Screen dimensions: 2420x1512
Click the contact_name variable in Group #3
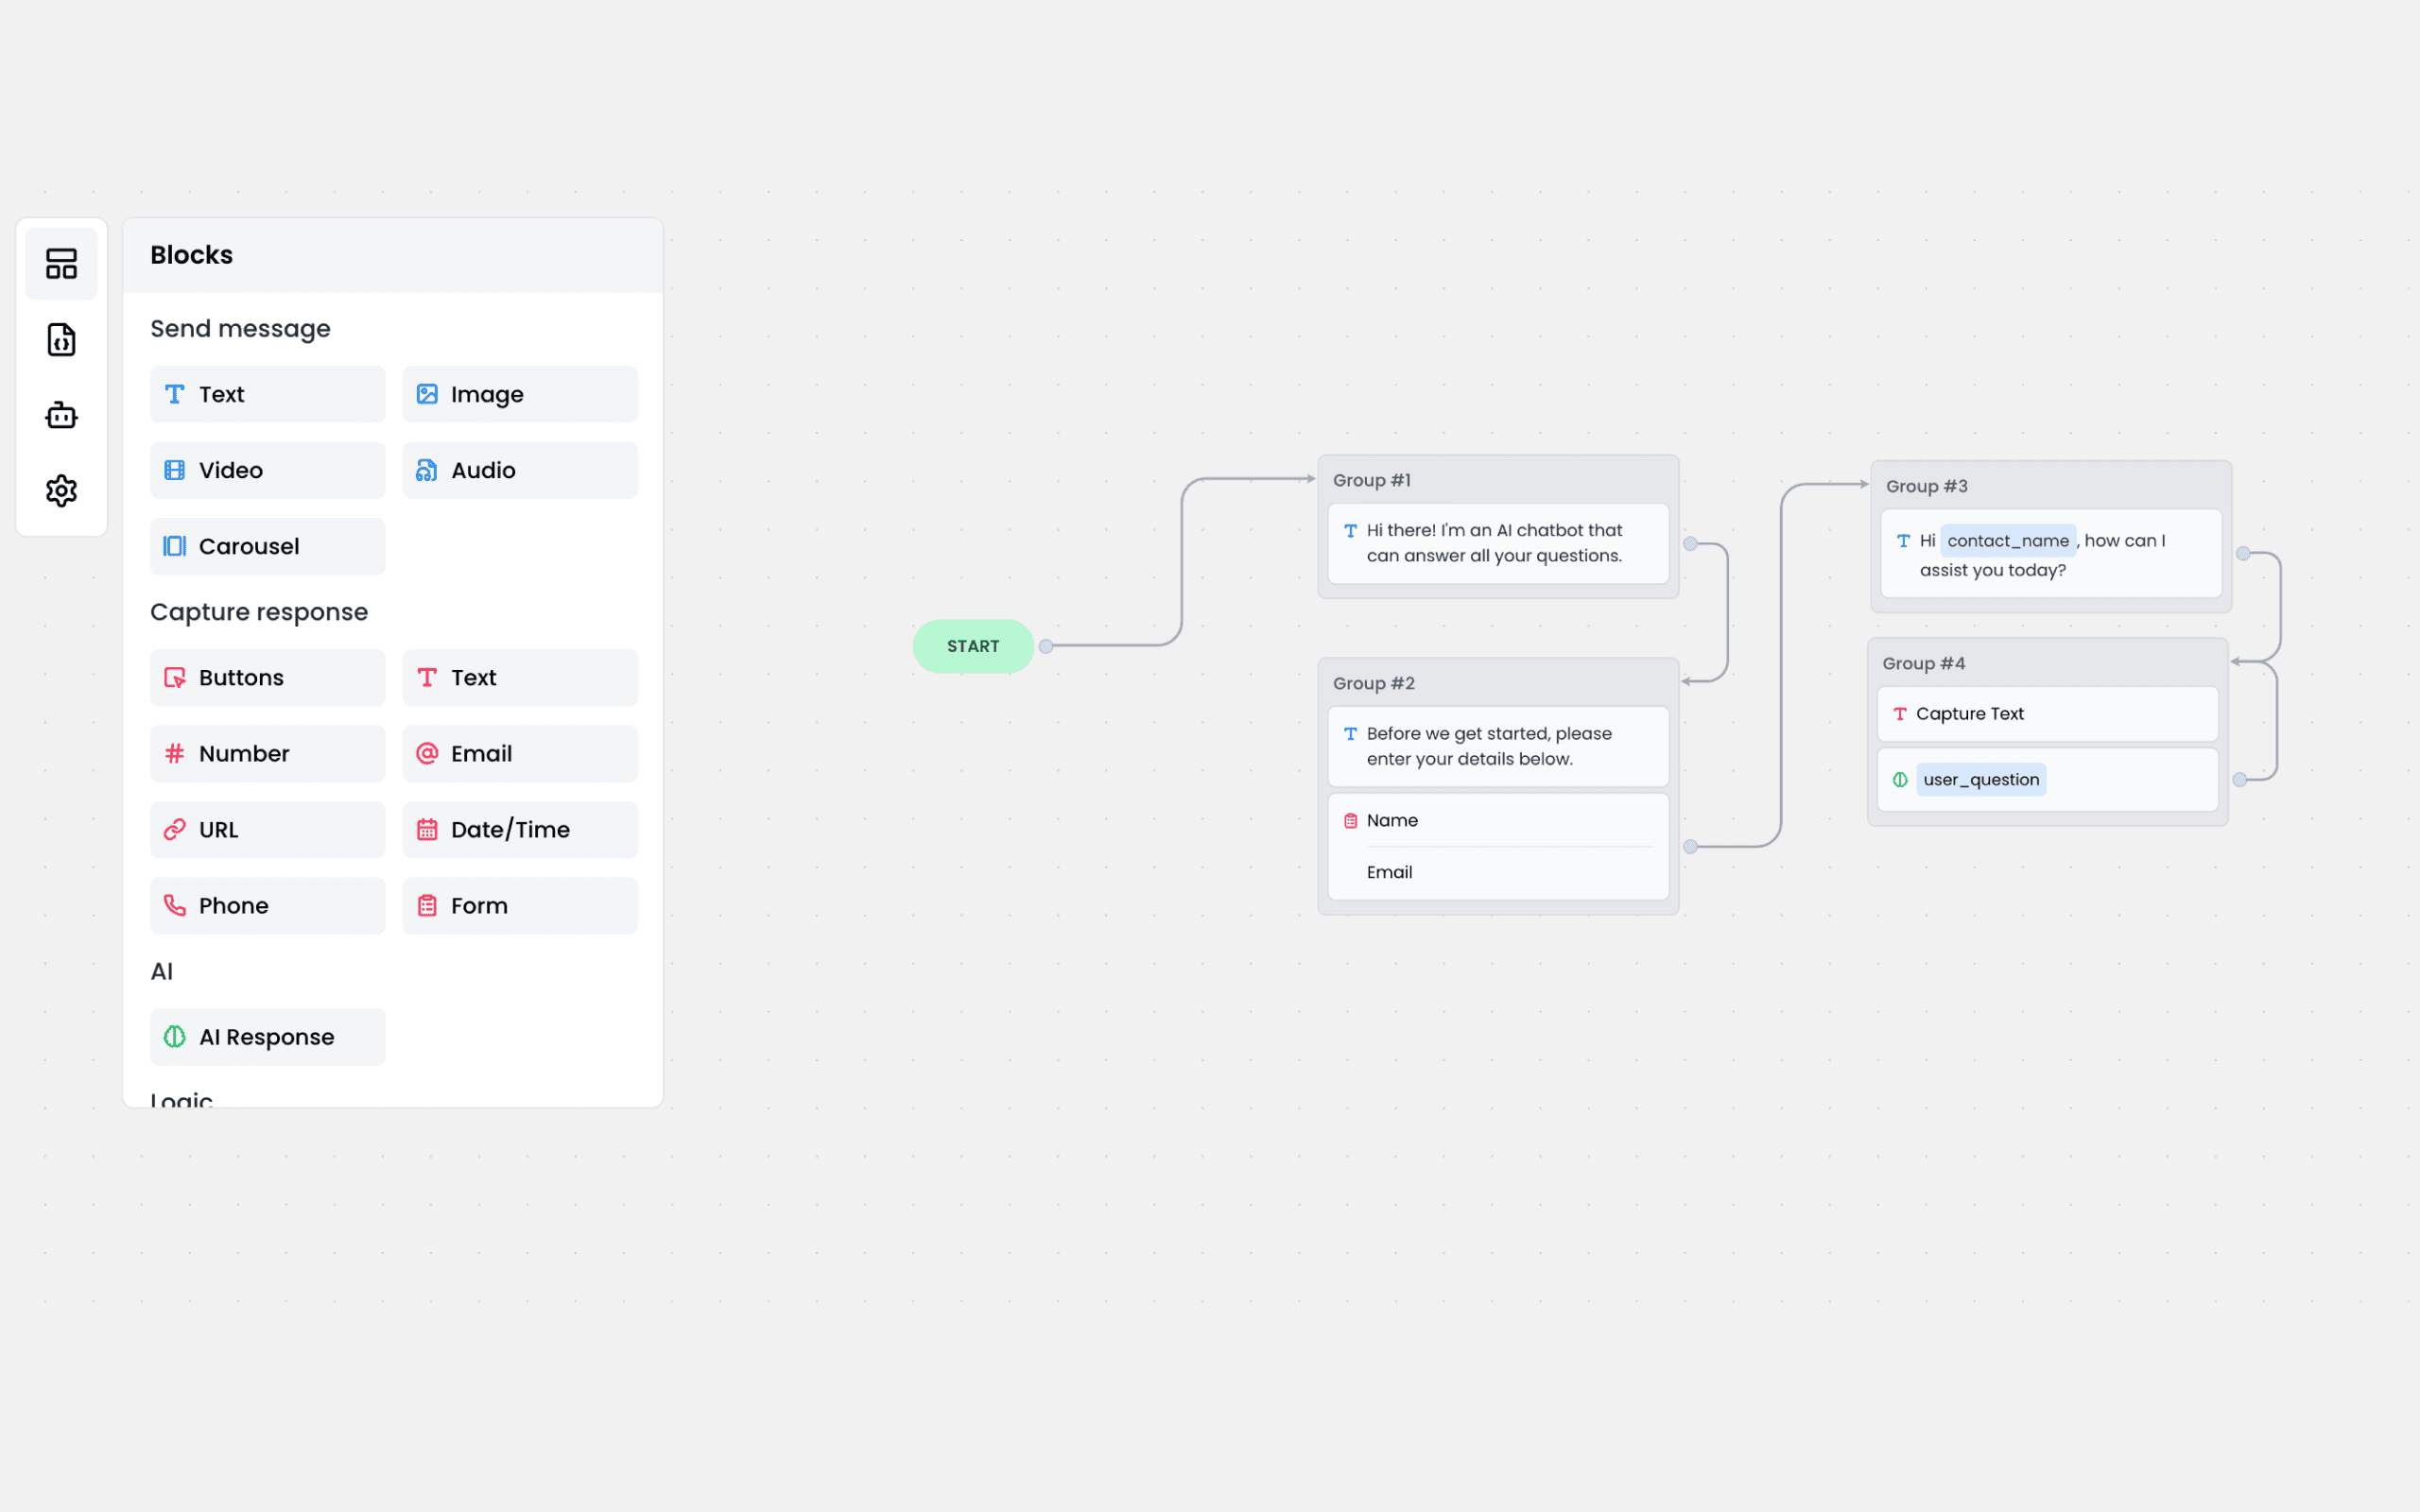[2007, 541]
